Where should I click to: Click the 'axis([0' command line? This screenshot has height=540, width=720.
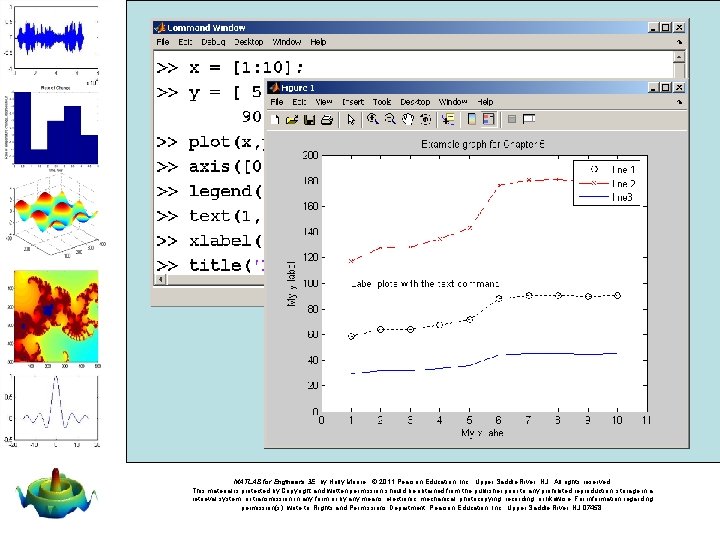[x=209, y=167]
